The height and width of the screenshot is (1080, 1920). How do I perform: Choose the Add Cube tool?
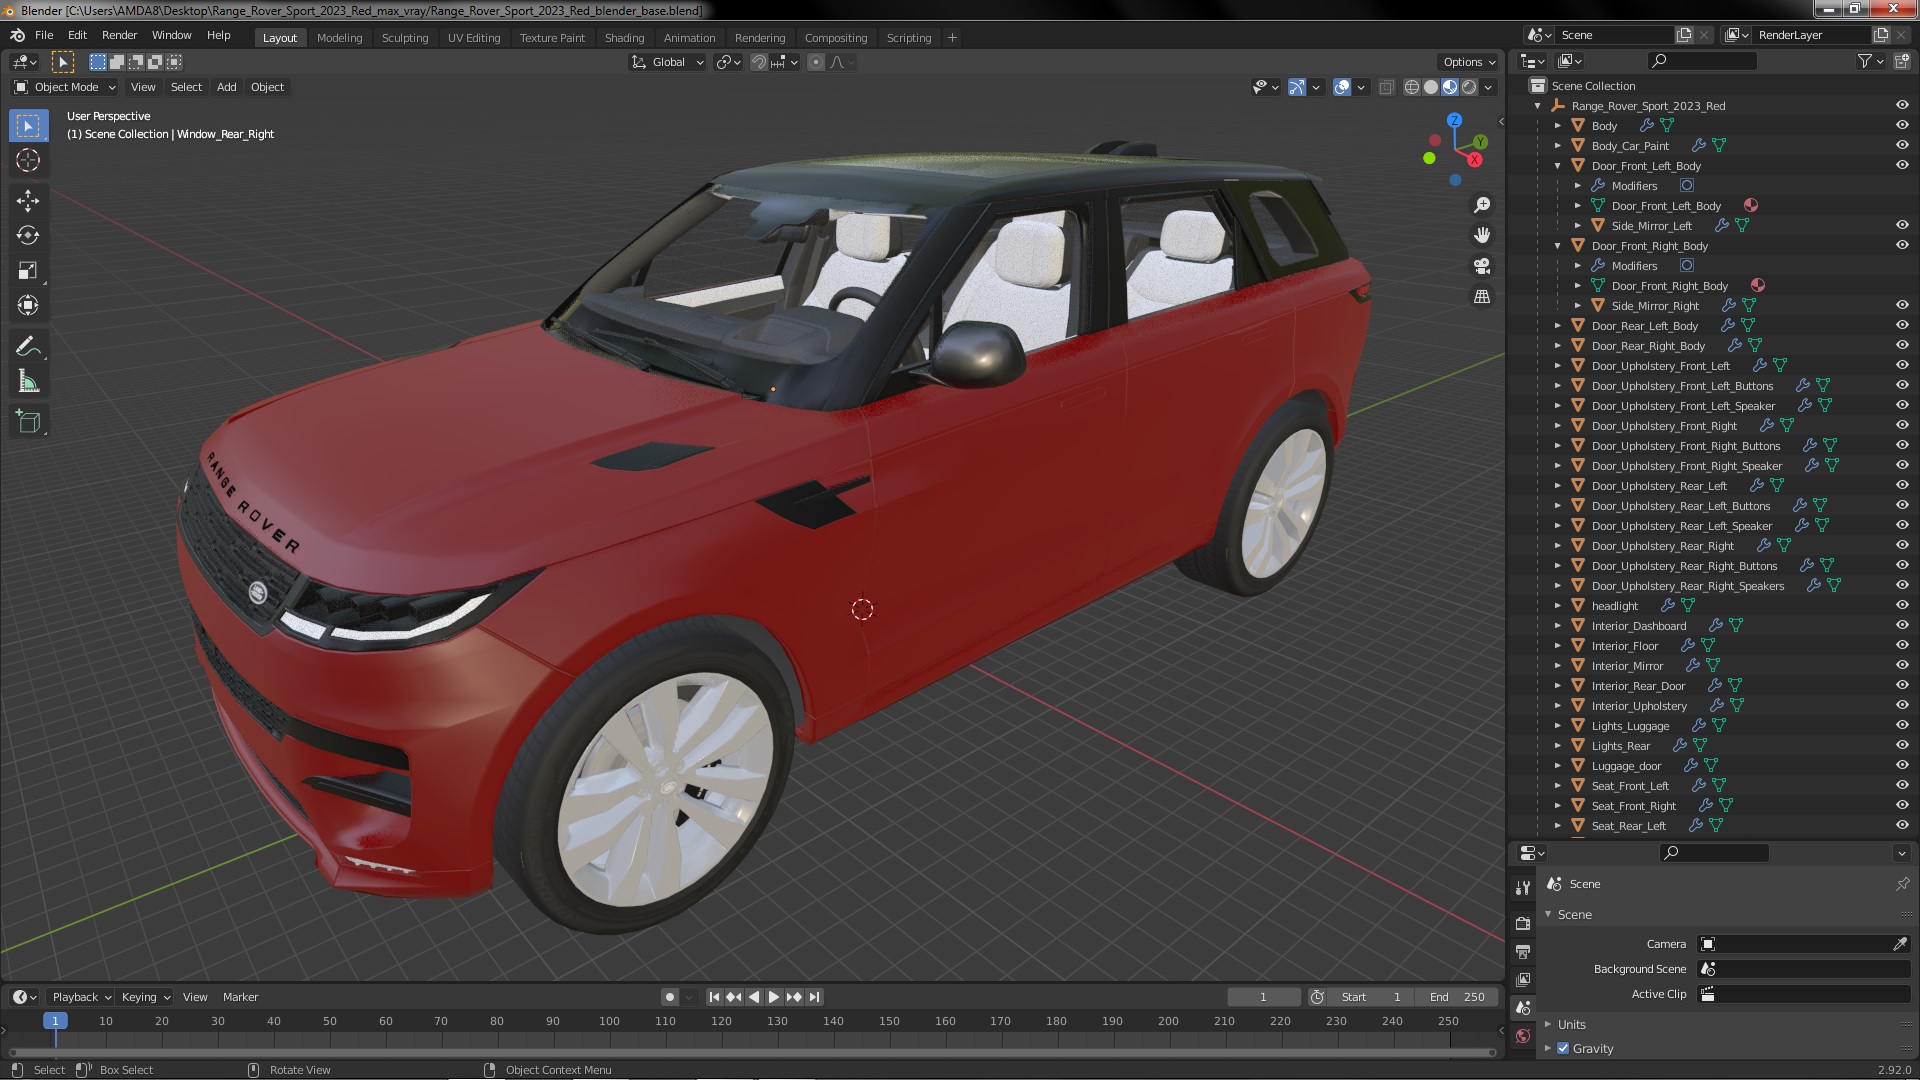pos(28,422)
